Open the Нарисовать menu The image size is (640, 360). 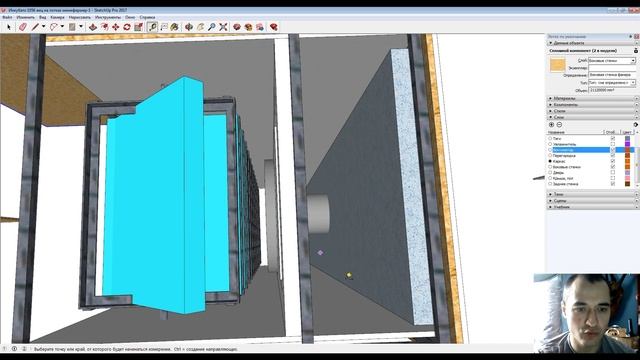(80, 18)
